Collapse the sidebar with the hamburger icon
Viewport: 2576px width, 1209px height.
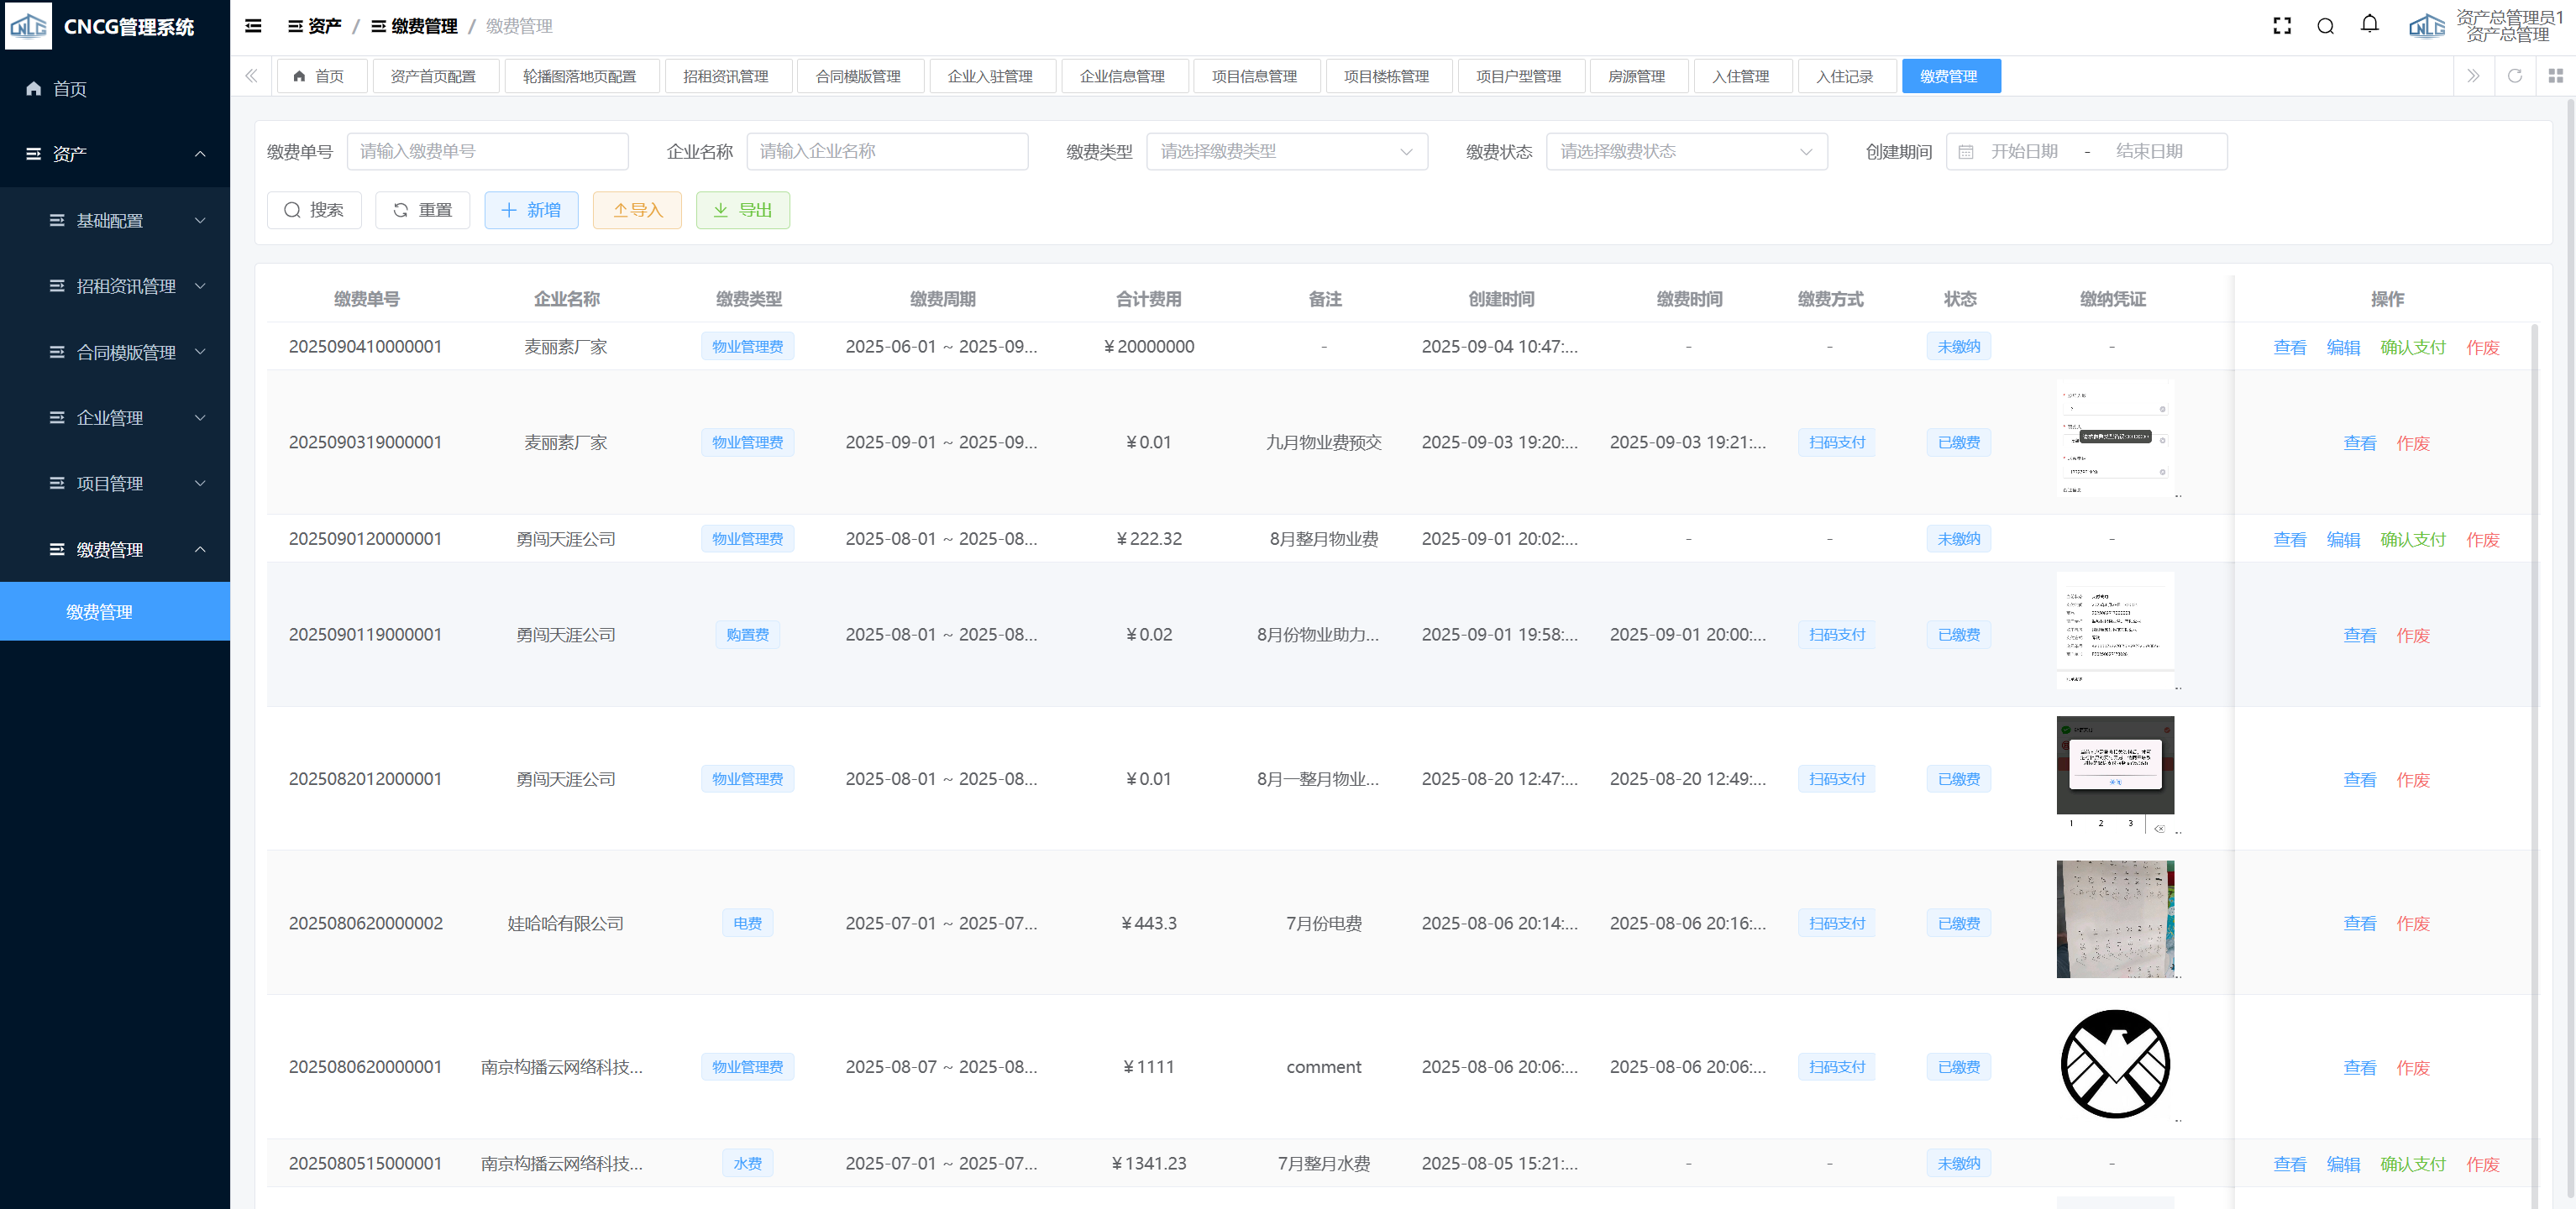(253, 26)
